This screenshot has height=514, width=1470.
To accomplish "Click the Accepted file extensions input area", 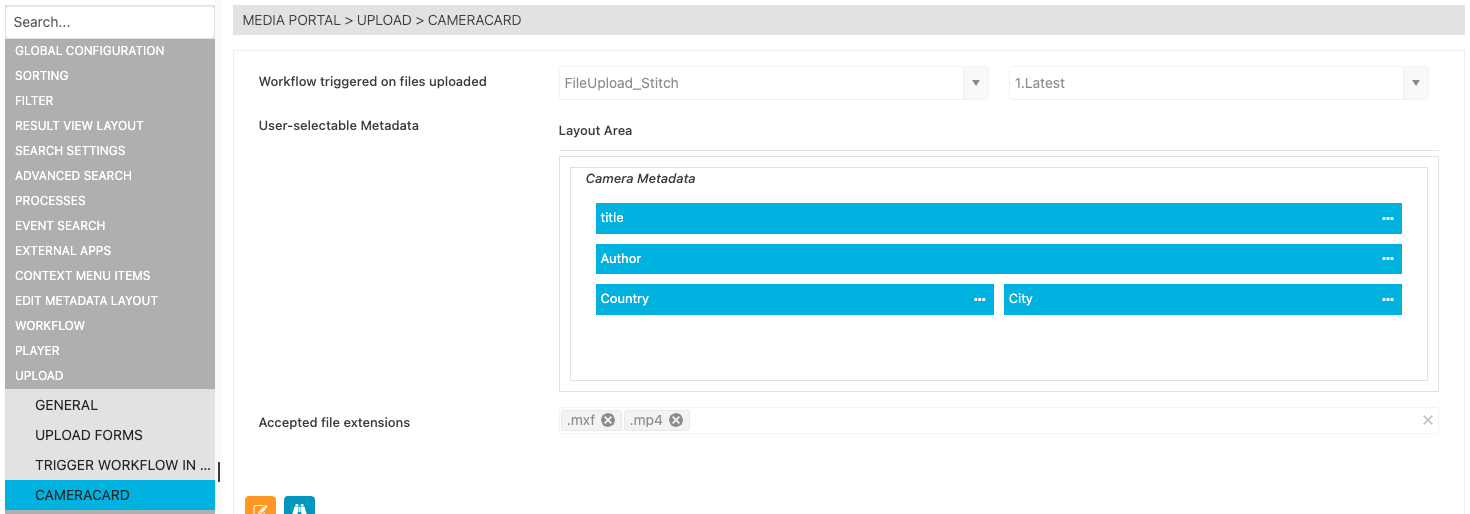I will point(1050,421).
